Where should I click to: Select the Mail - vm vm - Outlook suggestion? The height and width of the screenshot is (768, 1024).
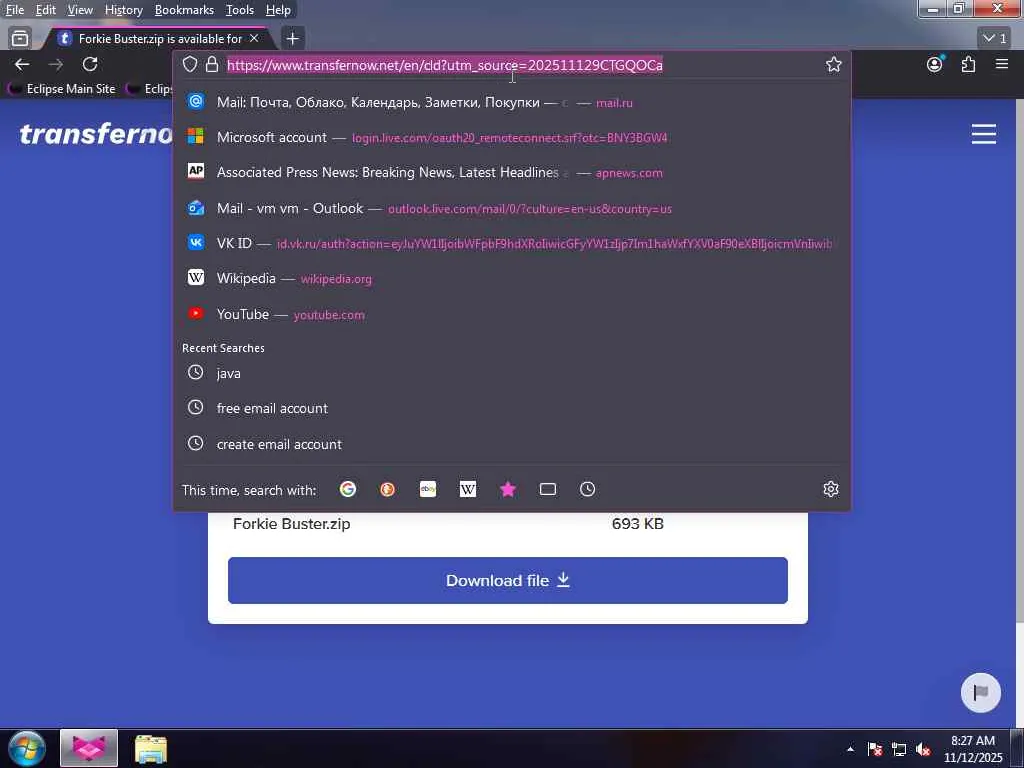[x=511, y=208]
